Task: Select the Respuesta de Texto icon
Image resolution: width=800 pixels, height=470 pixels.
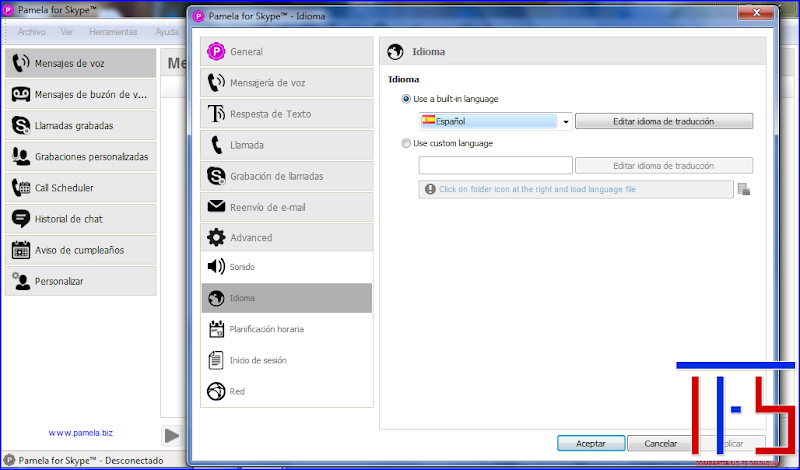Action: [x=216, y=114]
